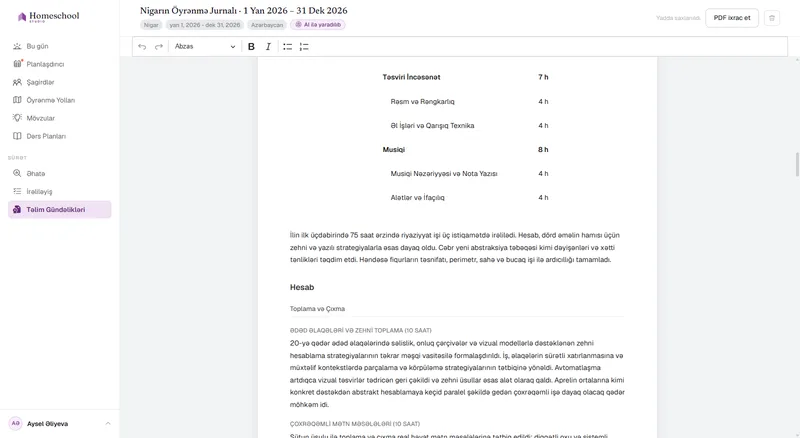Toggle bold formatting
Screen dimensions: 800x438
click(x=251, y=46)
